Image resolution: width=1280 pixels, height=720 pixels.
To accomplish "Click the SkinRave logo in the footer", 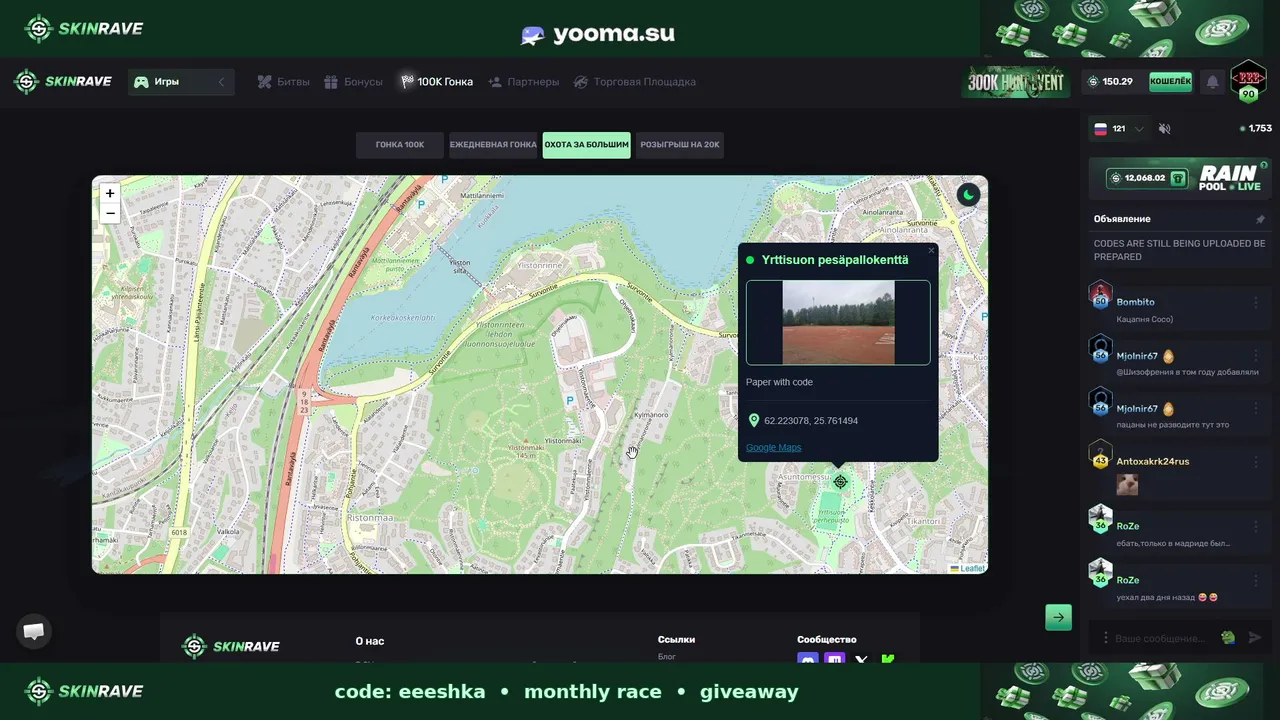I will [x=231, y=646].
